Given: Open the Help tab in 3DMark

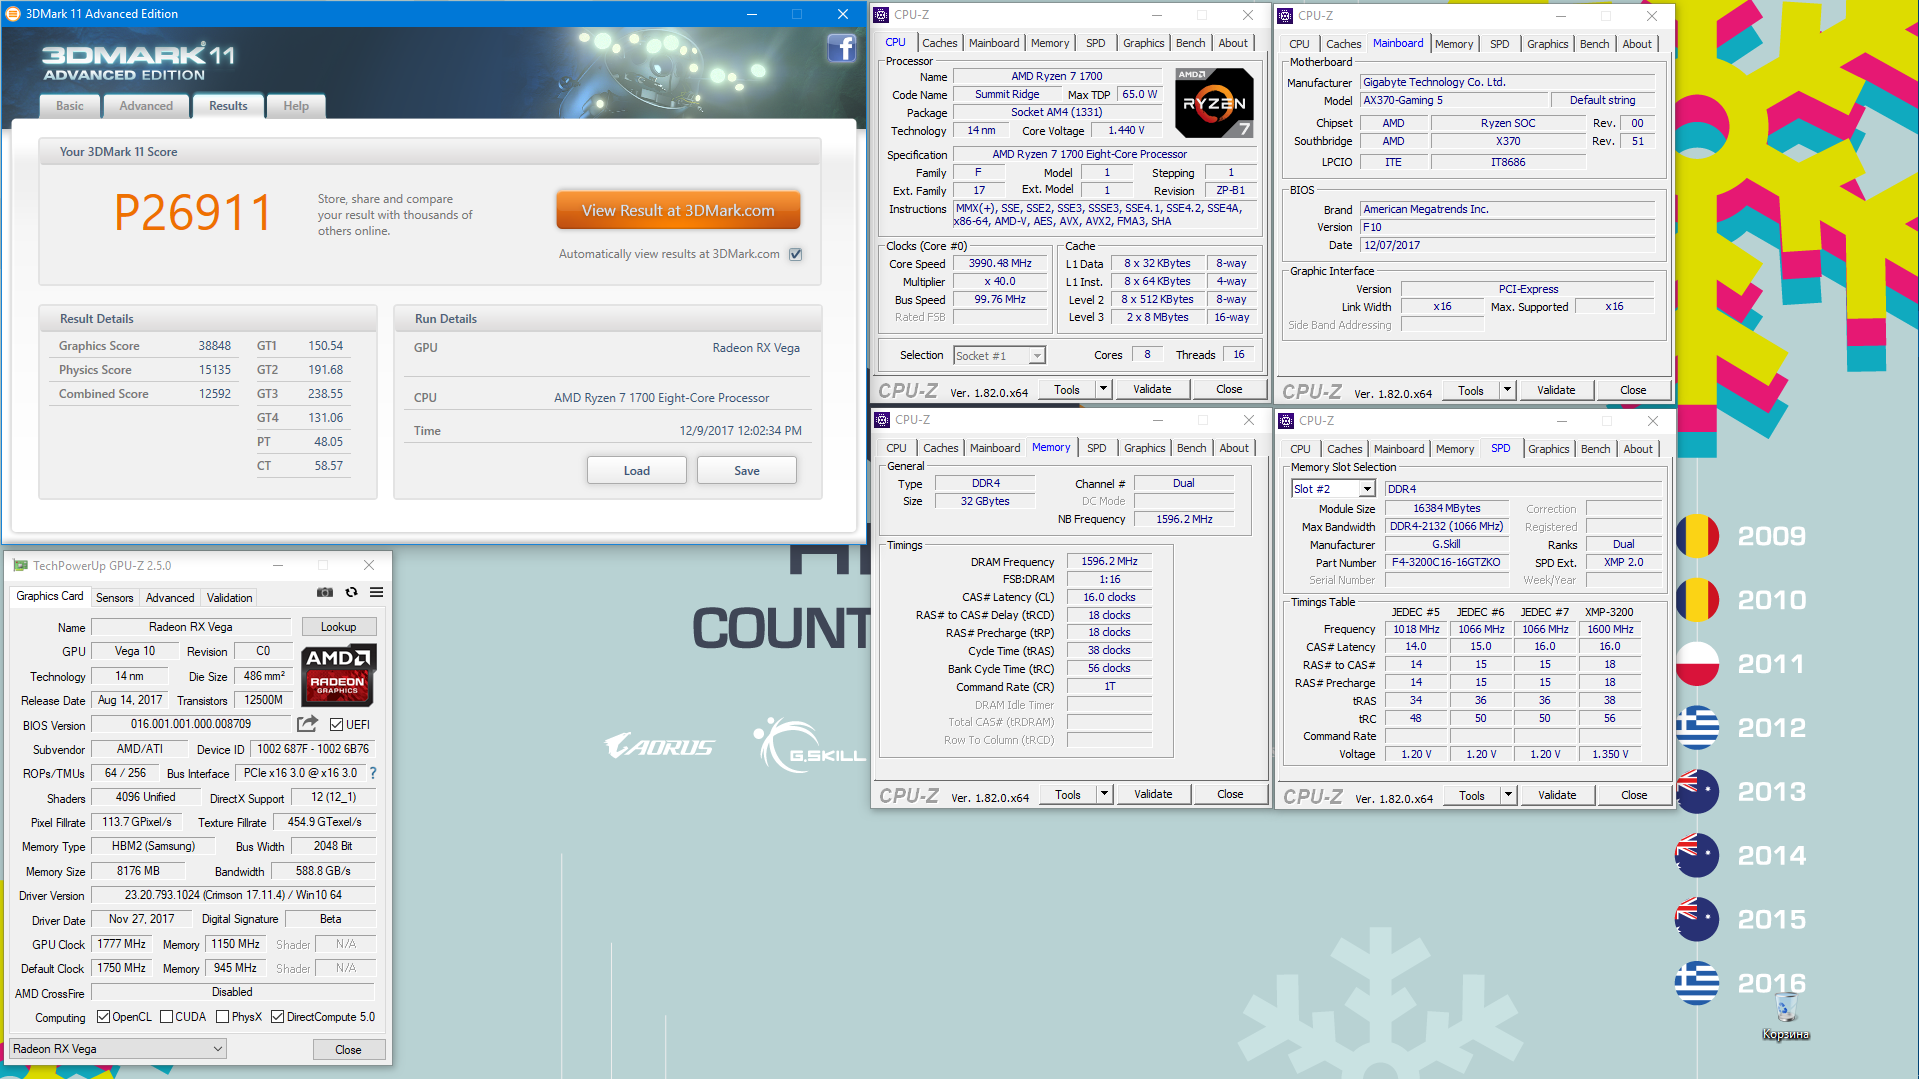Looking at the screenshot, I should 296,106.
